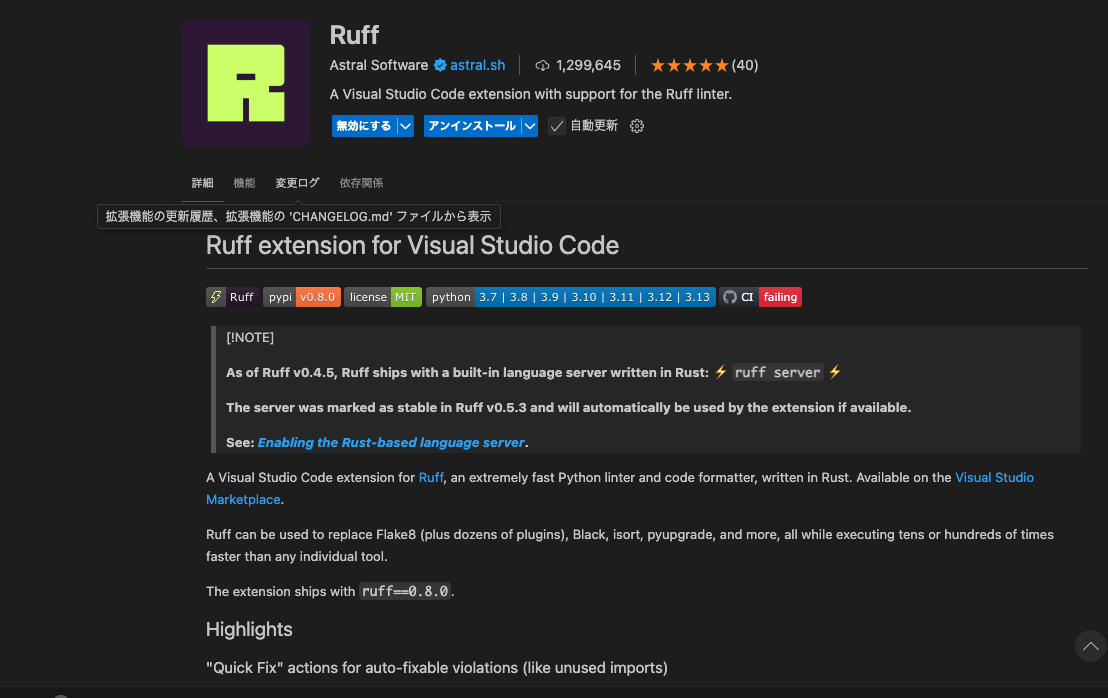Click the Ruff extension for Visual Studio Code heading

[x=412, y=245]
